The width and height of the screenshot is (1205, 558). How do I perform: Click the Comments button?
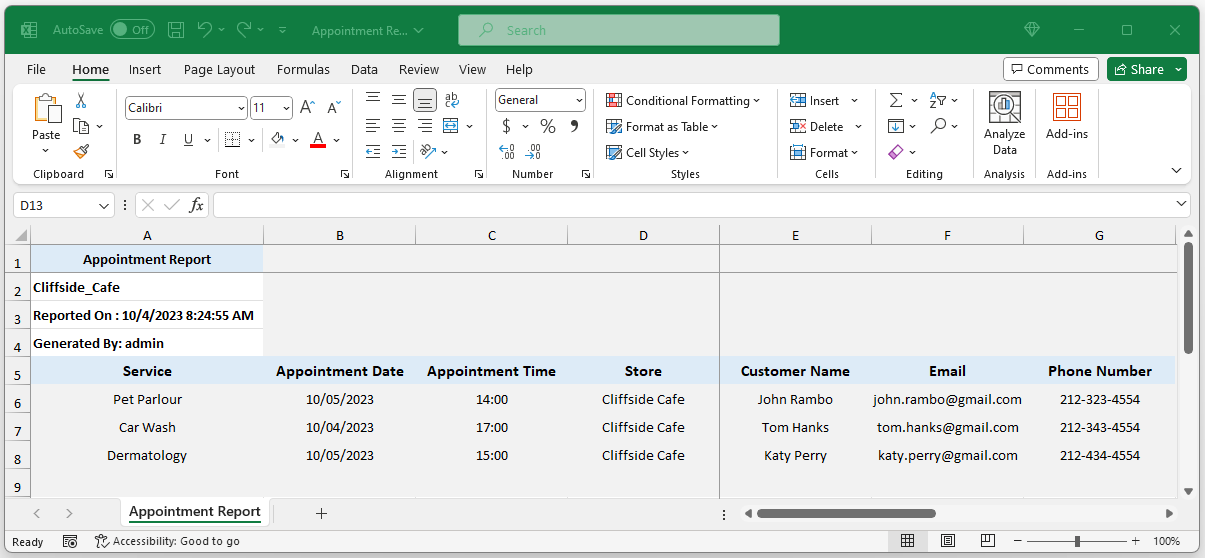1050,69
